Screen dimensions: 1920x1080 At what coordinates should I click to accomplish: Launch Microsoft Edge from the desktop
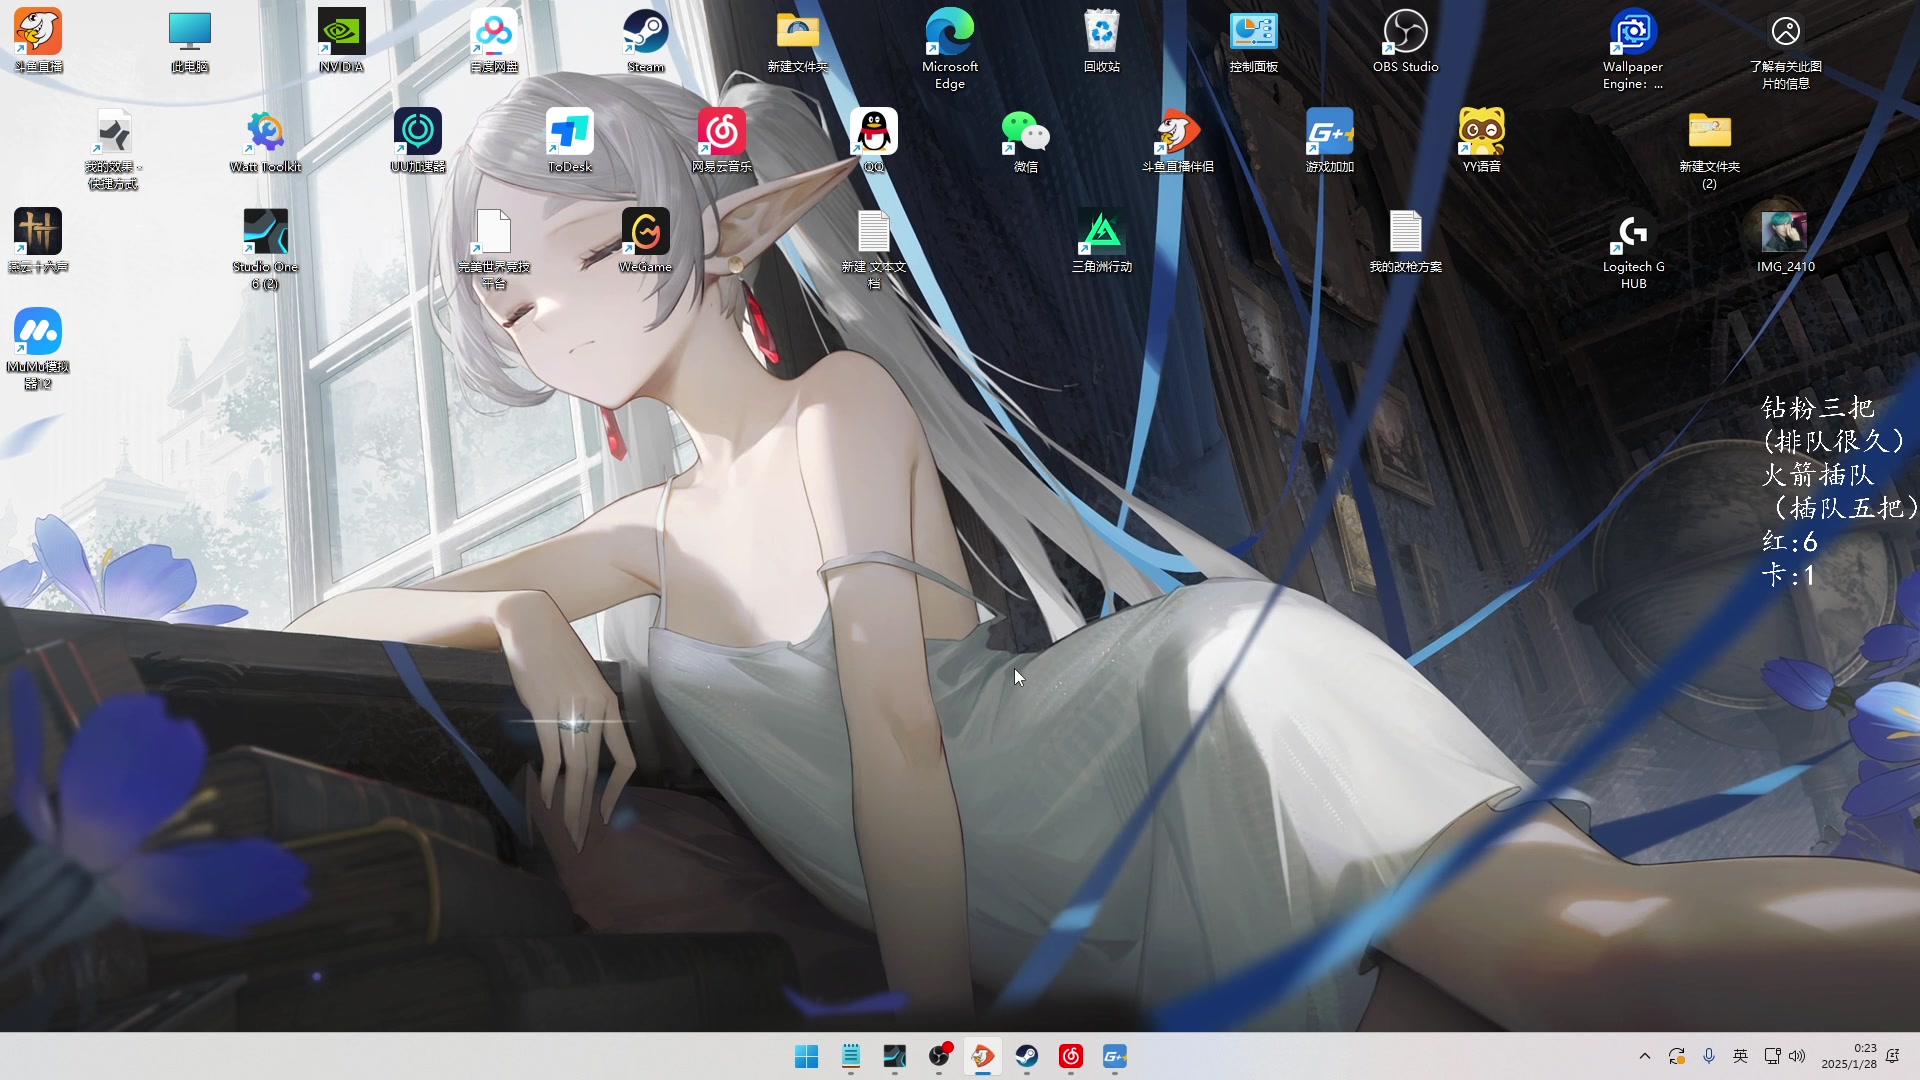(950, 49)
